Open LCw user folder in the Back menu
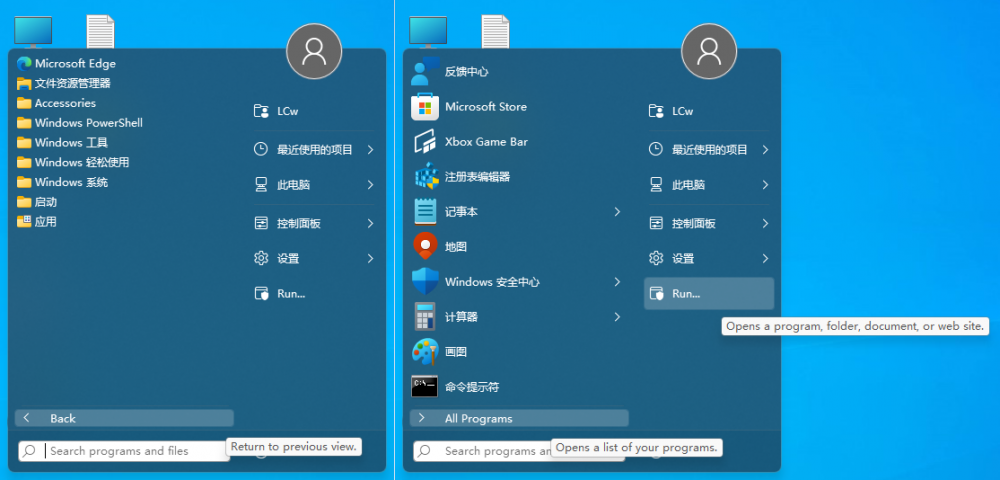The height and width of the screenshot is (480, 1000). (314, 112)
